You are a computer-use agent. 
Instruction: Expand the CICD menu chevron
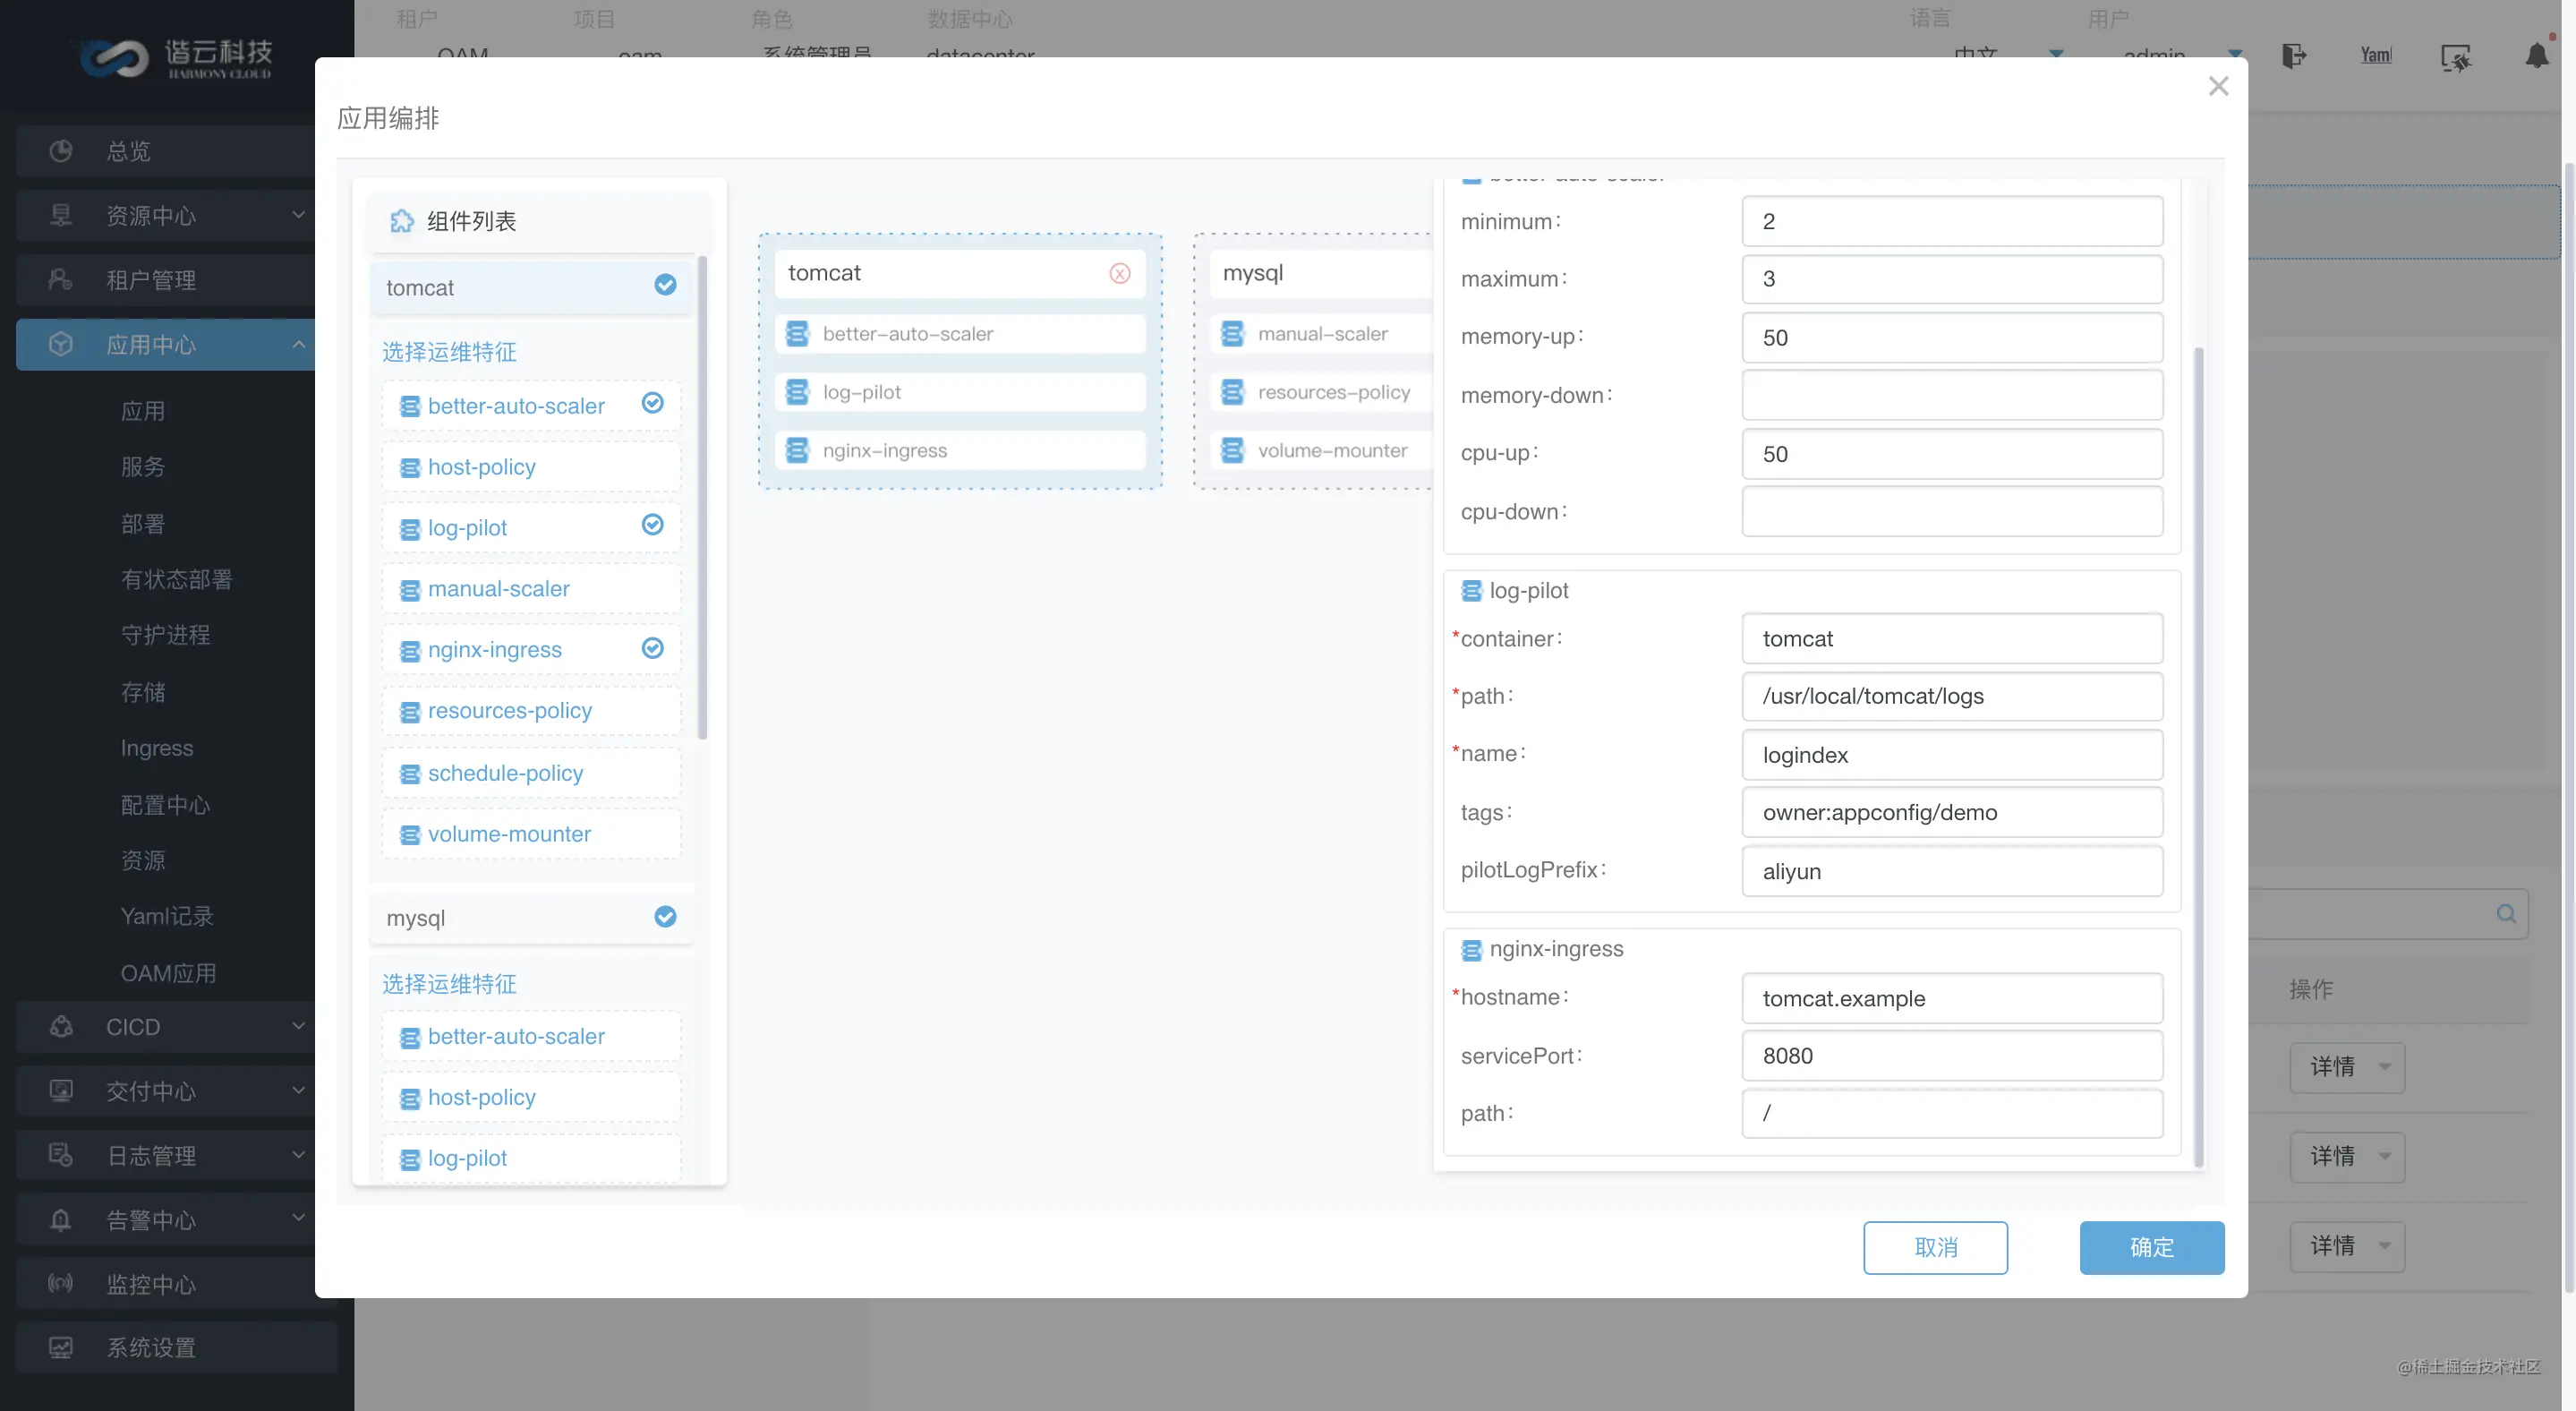(298, 1026)
